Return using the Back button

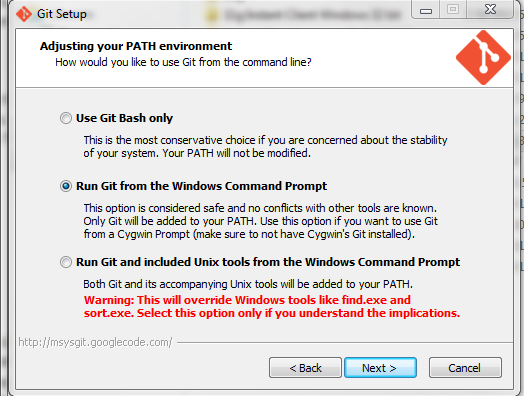click(305, 368)
